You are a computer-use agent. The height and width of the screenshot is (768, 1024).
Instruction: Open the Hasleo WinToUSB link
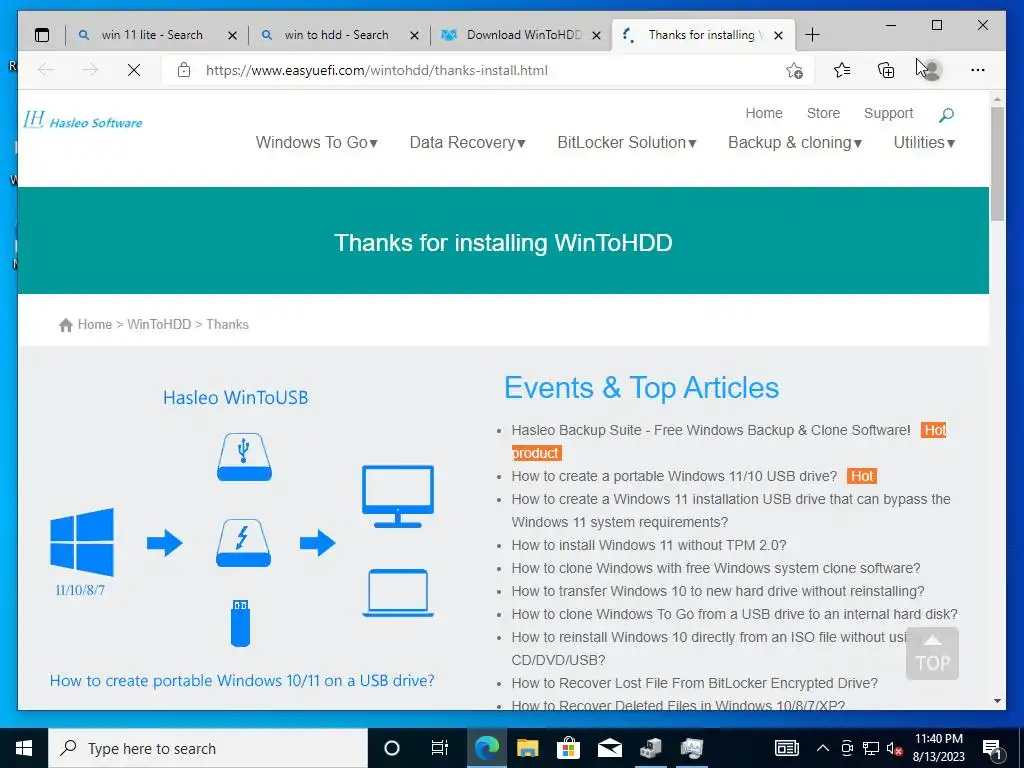pos(235,398)
